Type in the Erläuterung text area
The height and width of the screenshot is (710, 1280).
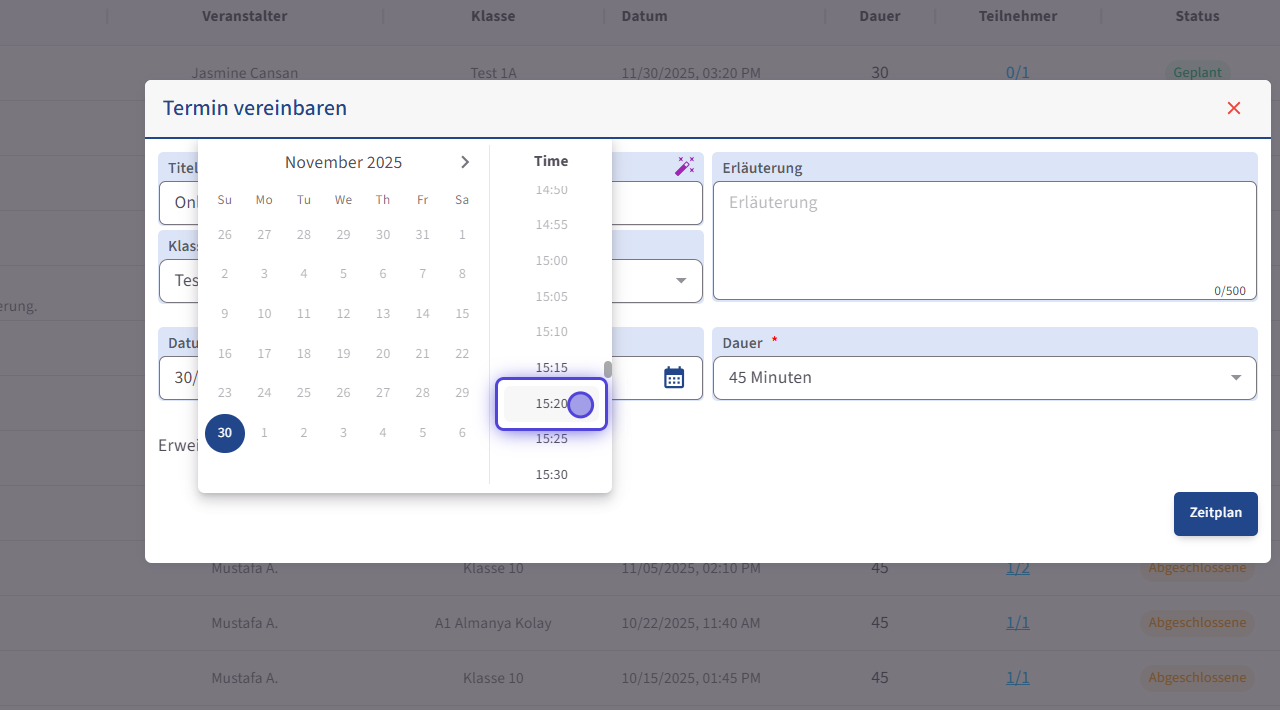(x=984, y=240)
